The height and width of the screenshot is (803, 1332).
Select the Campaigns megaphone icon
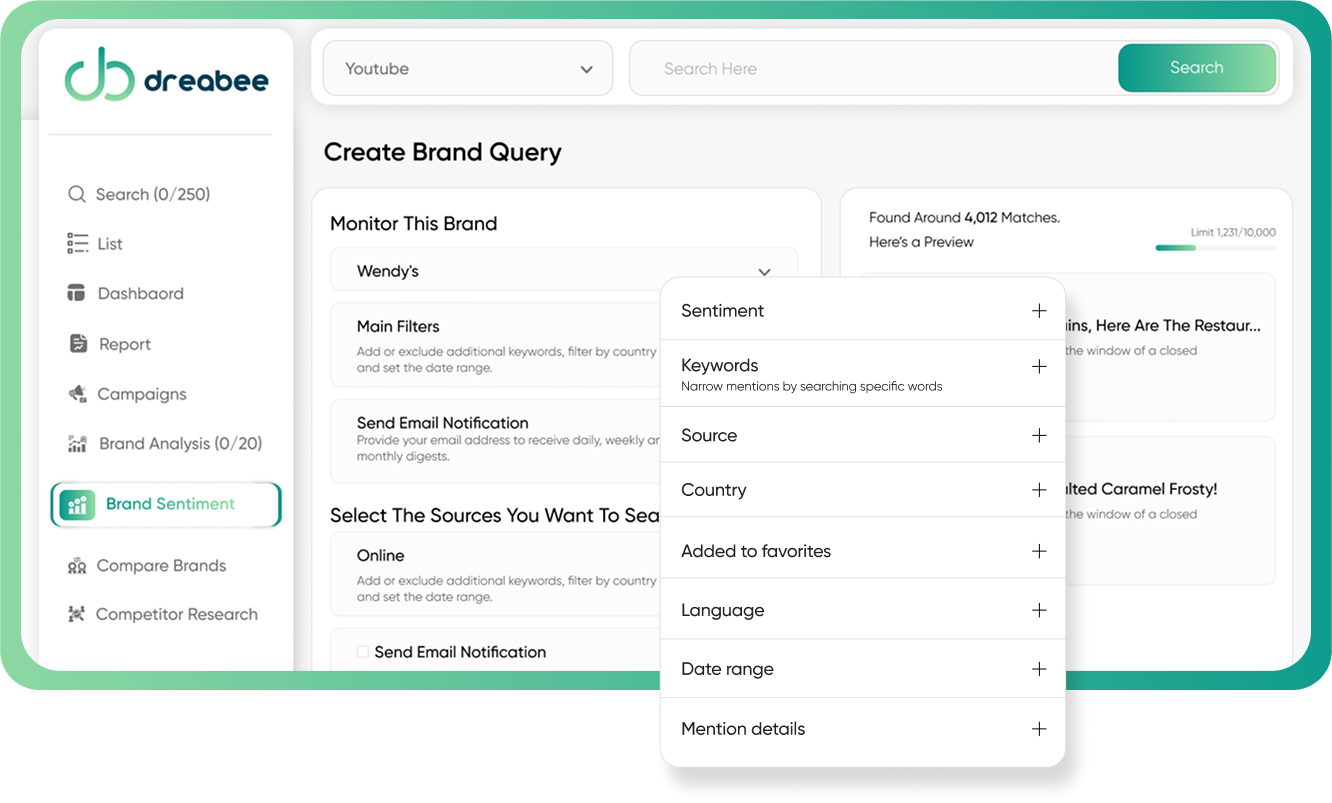click(77, 394)
